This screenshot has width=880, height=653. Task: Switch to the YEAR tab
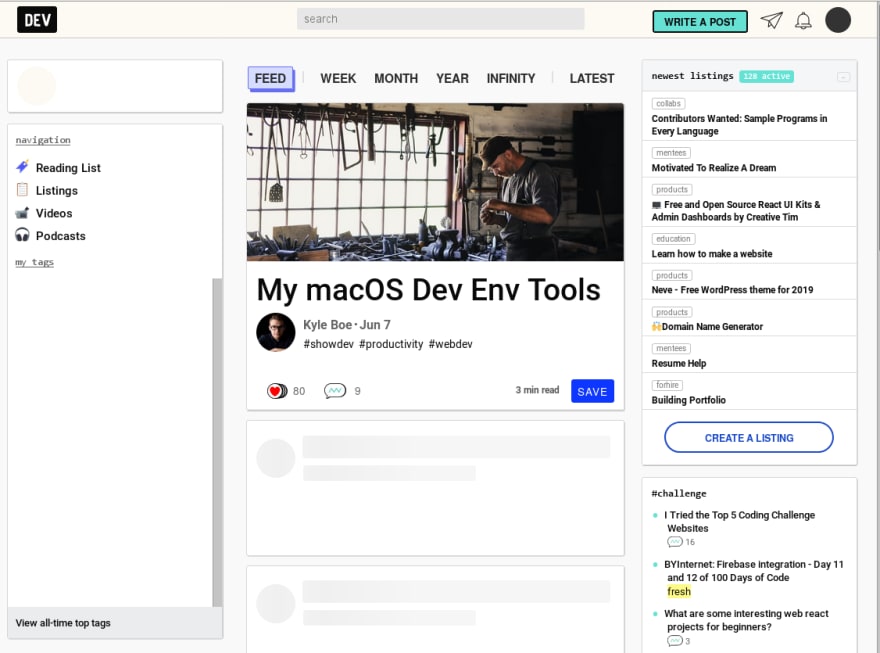[x=452, y=79]
